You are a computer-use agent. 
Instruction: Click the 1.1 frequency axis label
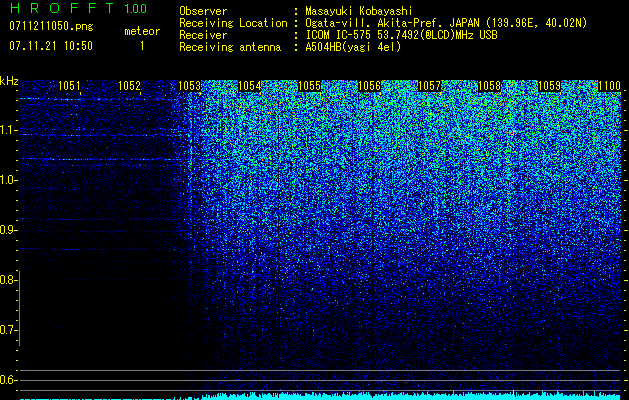(8, 130)
